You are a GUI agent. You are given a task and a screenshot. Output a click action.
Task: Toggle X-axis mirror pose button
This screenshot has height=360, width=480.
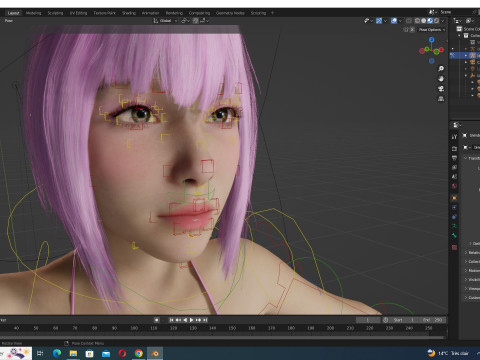pos(412,30)
